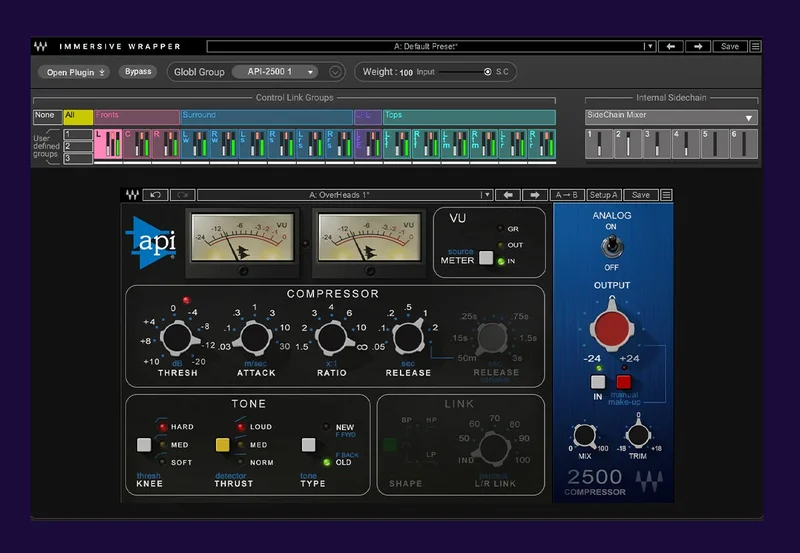Cycle the thresh KNEE selector button
This screenshot has height=553, width=800.
point(144,445)
